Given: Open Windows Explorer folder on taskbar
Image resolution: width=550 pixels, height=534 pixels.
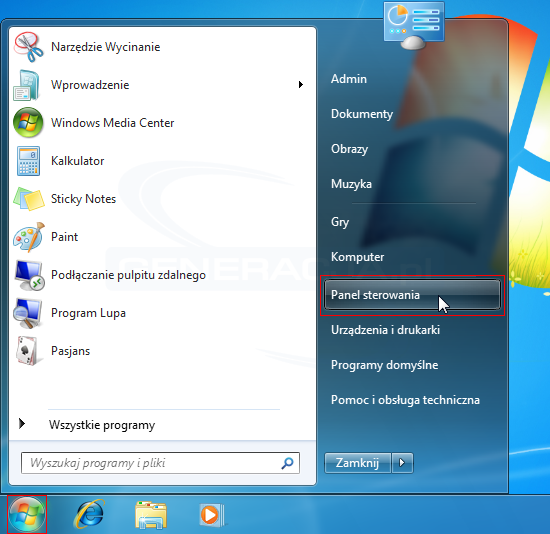Looking at the screenshot, I should tap(151, 515).
